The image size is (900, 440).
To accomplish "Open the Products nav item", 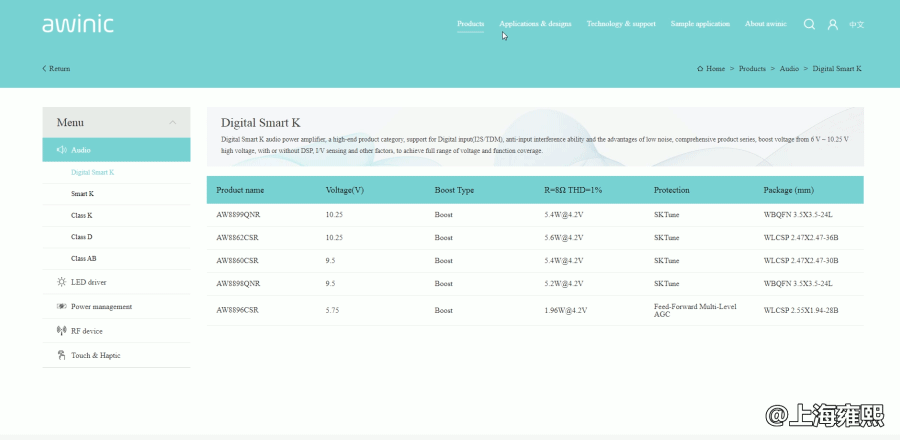I will pyautogui.click(x=470, y=24).
